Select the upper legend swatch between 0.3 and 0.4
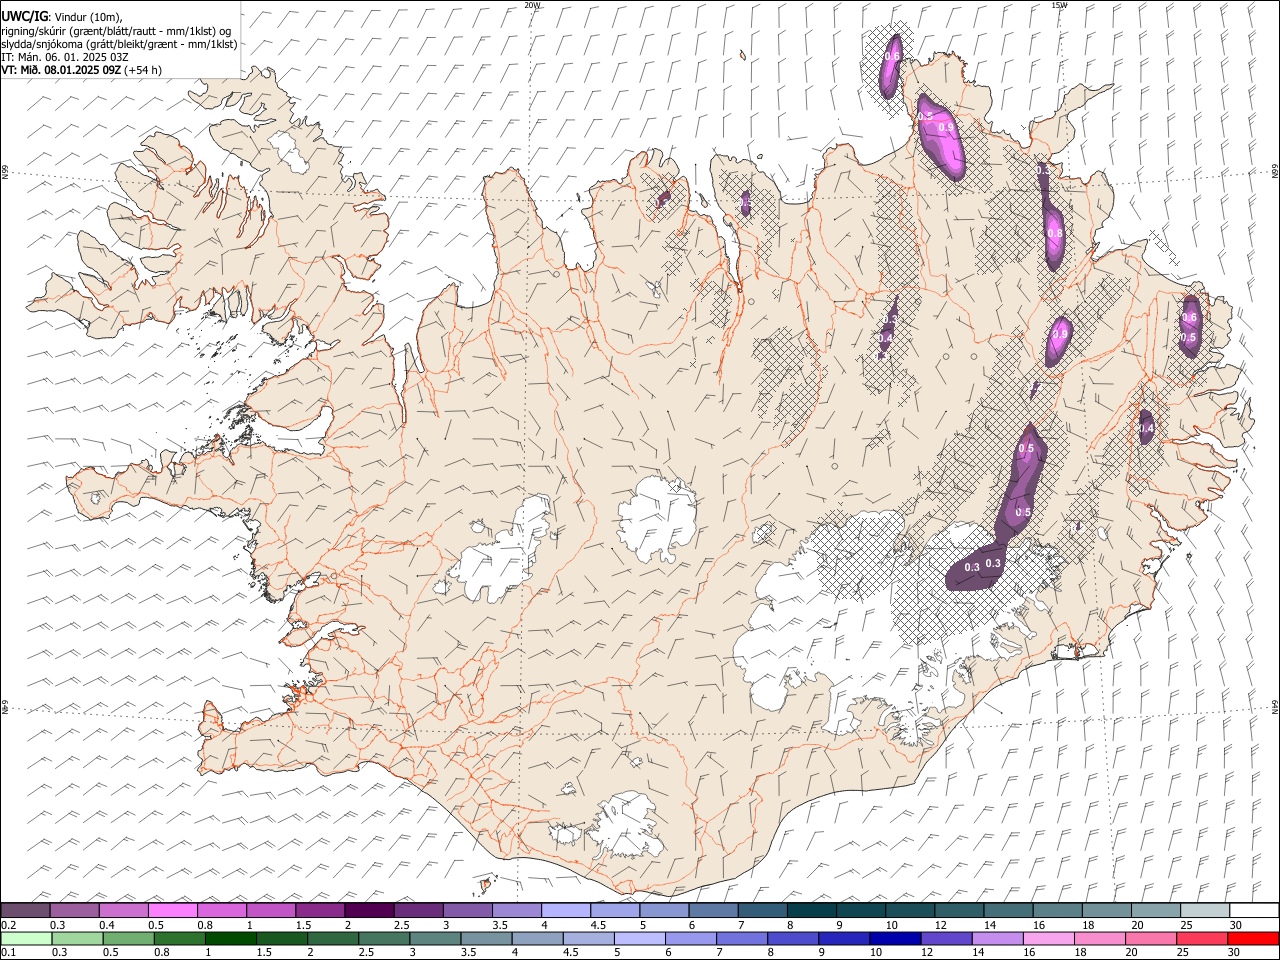Viewport: 1280px width, 960px height. [x=75, y=910]
